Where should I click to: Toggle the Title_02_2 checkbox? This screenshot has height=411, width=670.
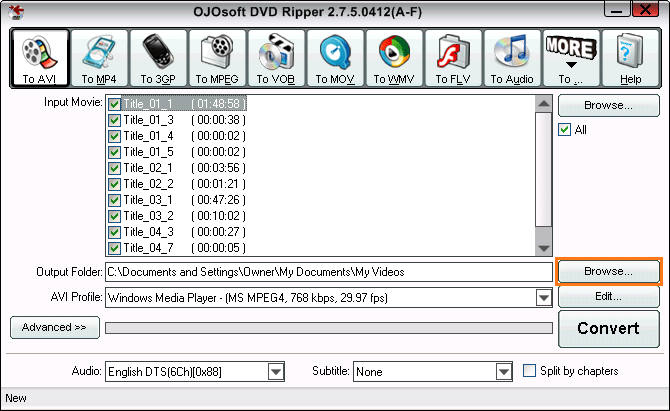[114, 184]
